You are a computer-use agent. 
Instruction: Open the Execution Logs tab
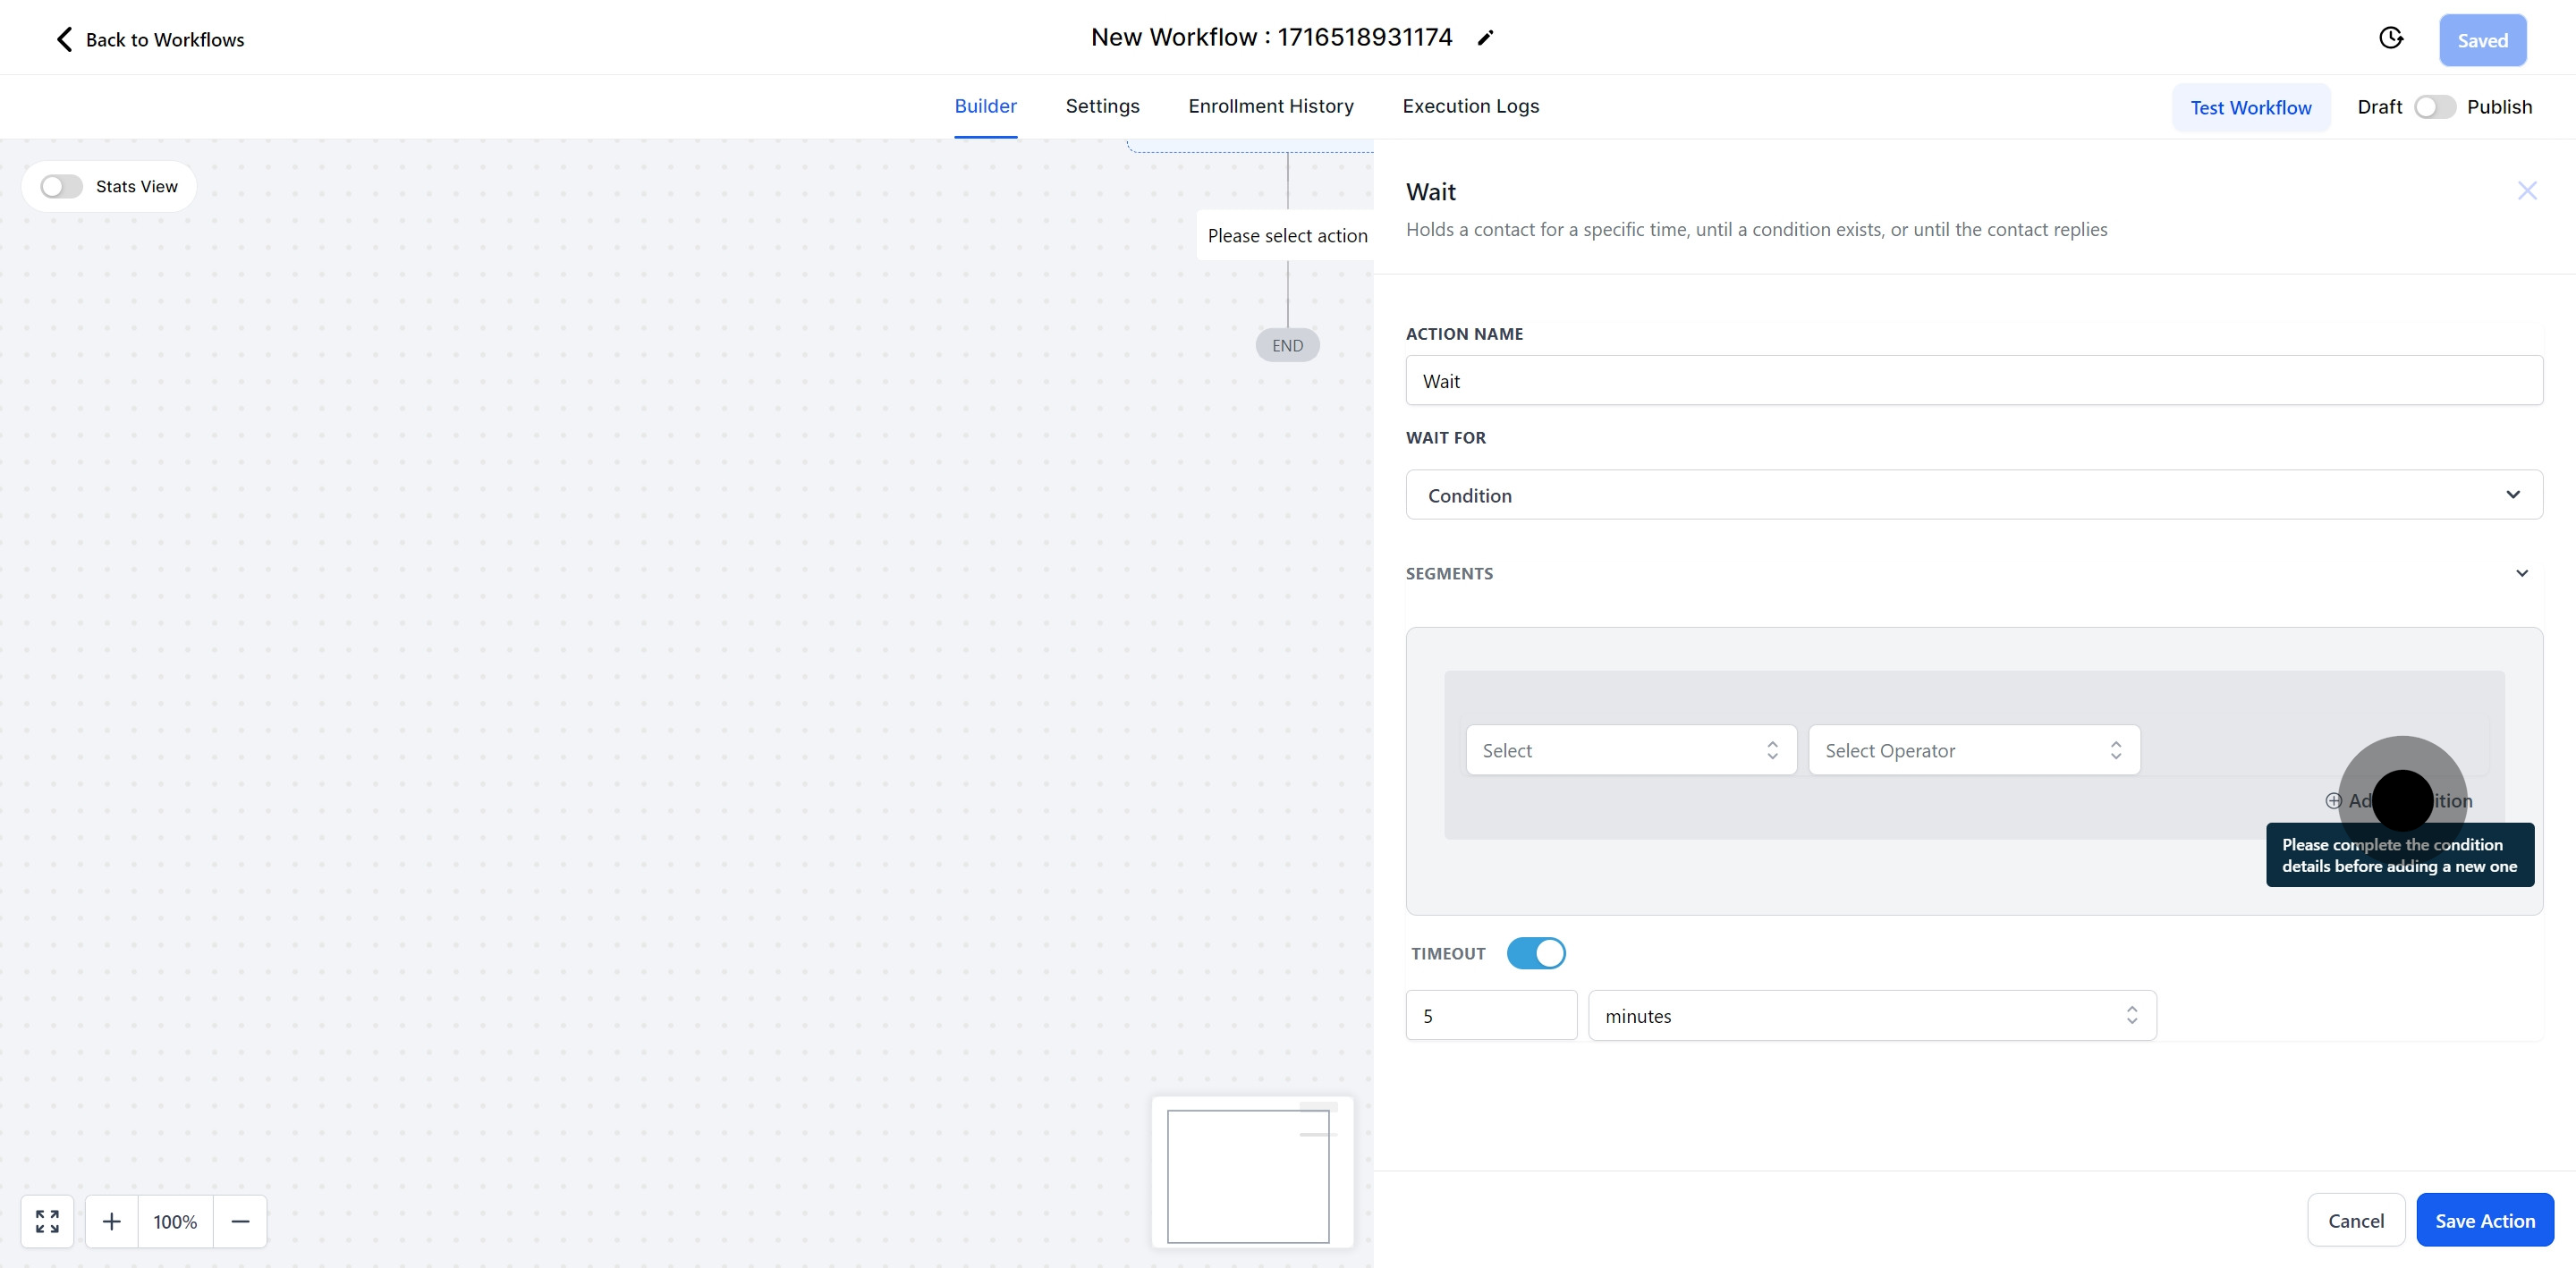(x=1470, y=106)
